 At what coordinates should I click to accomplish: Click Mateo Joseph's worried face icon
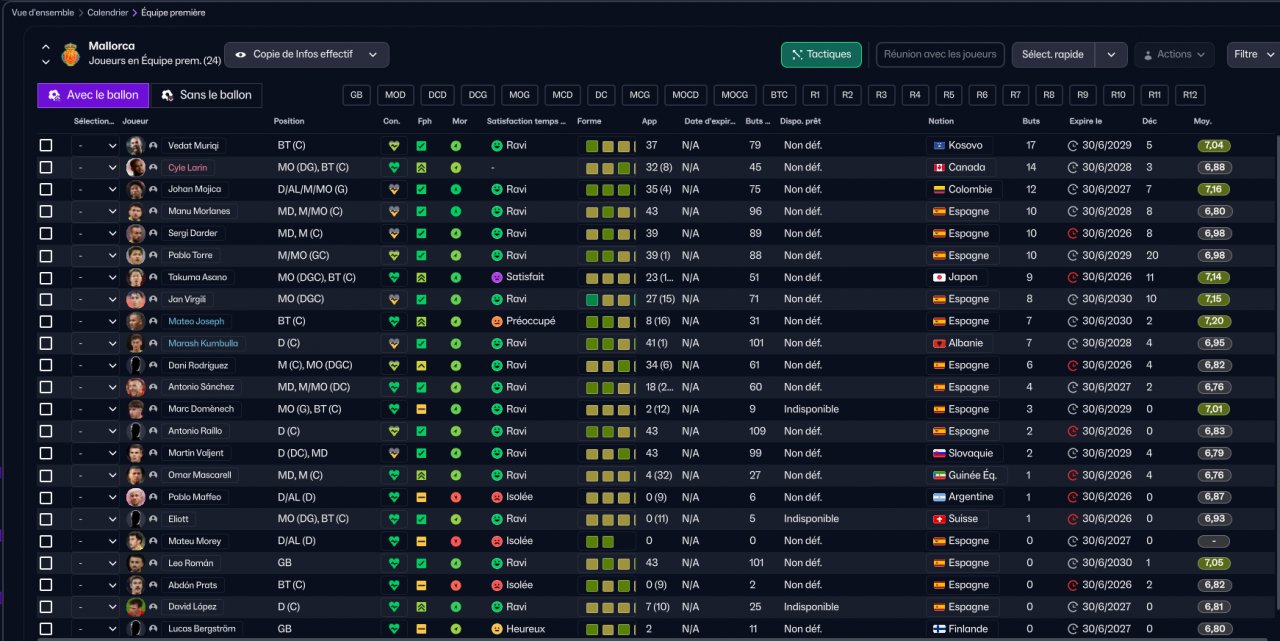496,321
